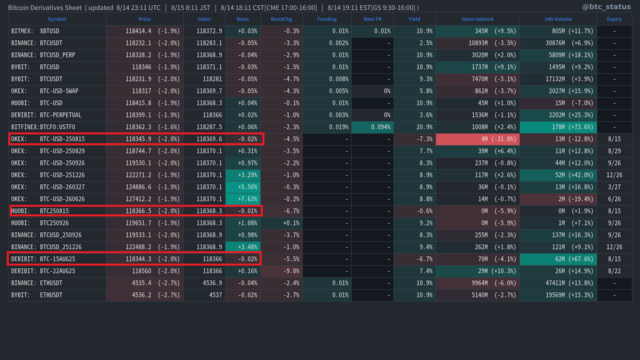Click the Yield column header
The image size is (640, 360).
pyautogui.click(x=414, y=19)
